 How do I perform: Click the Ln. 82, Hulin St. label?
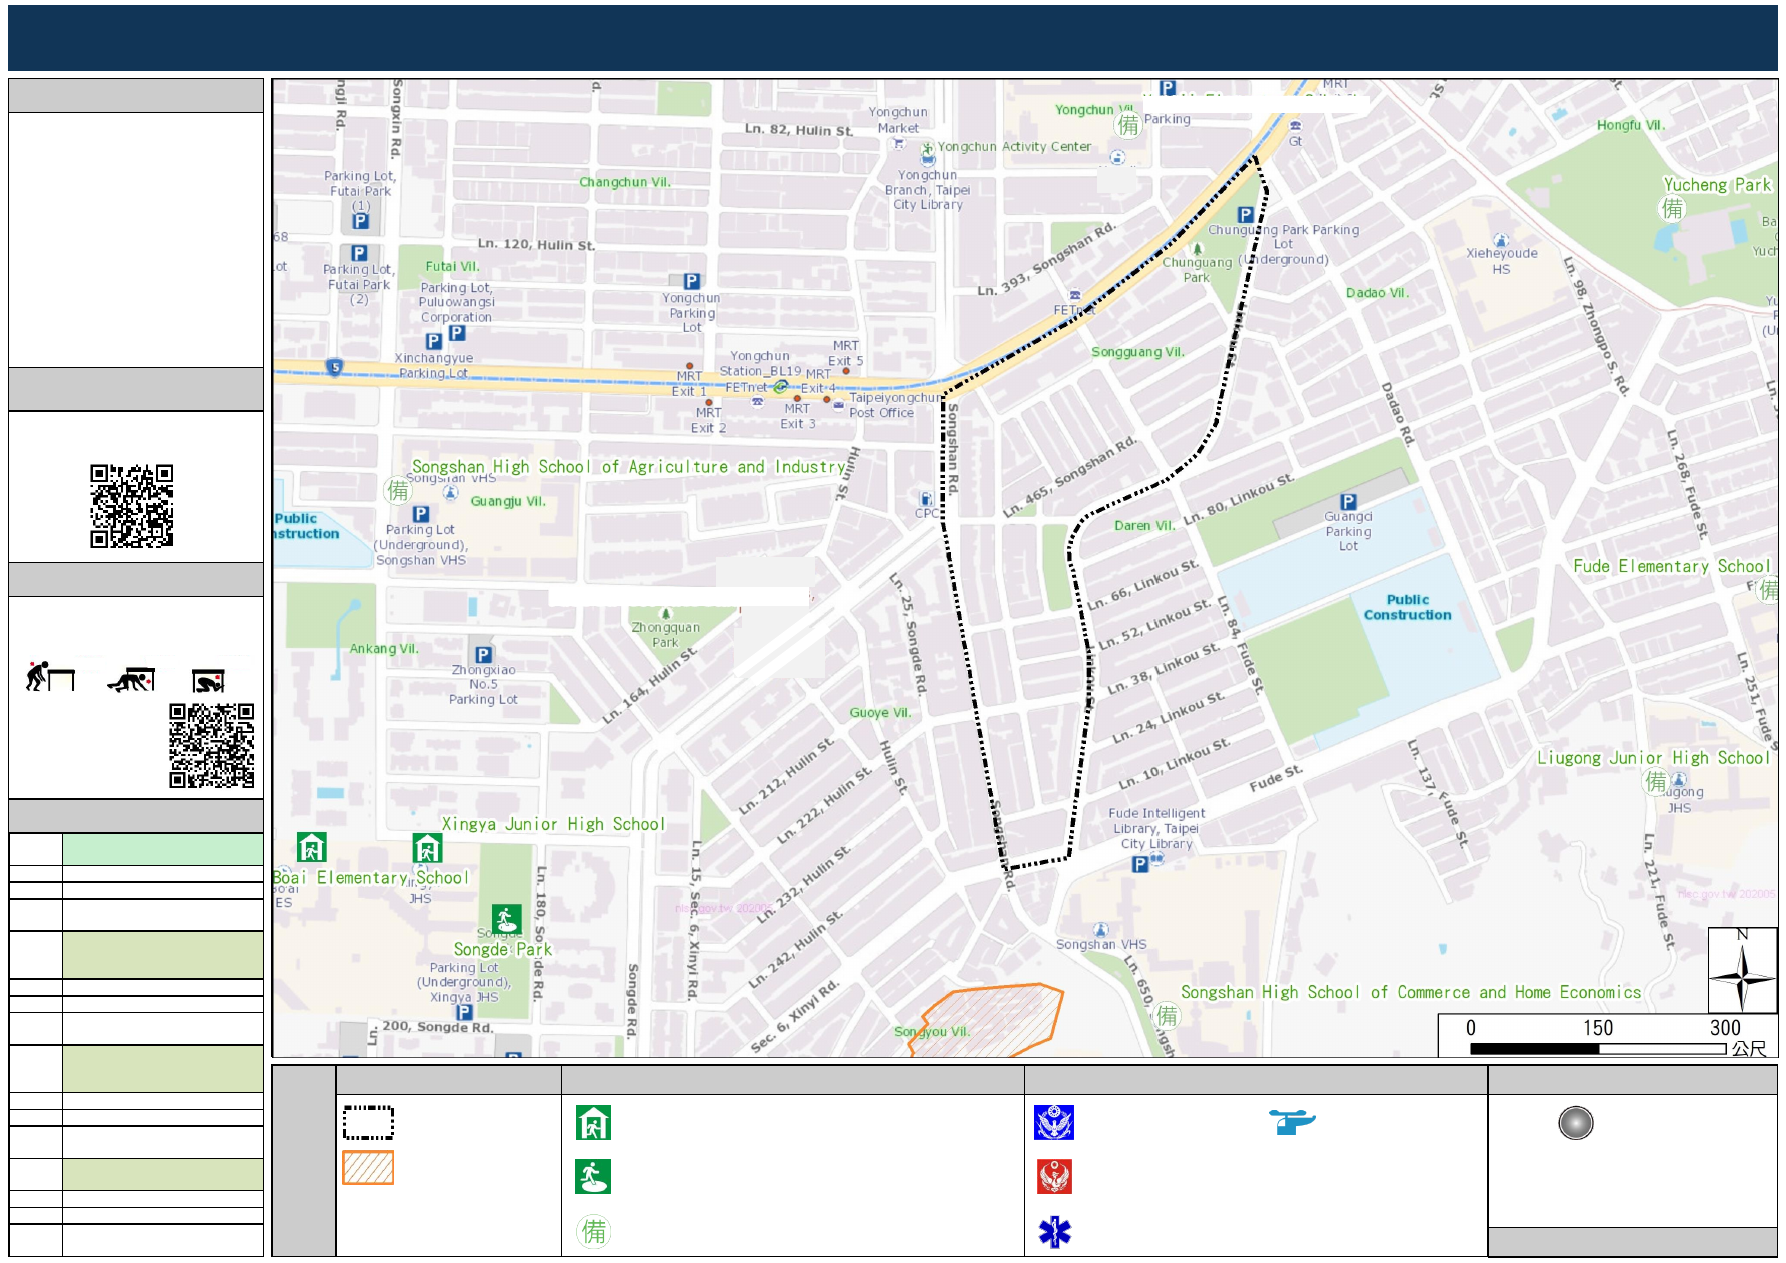click(799, 130)
